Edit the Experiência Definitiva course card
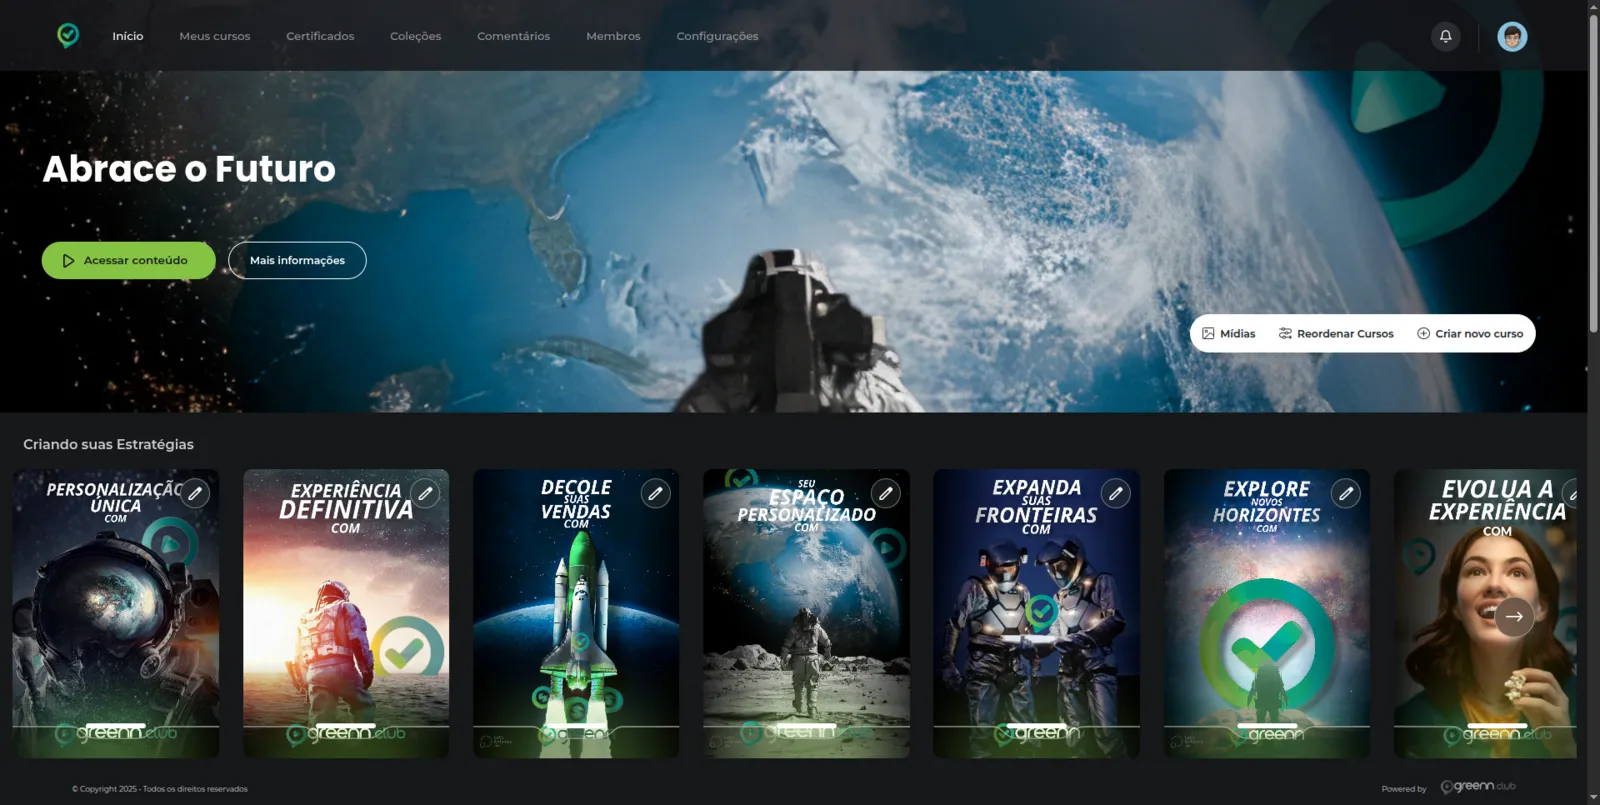Viewport: 1600px width, 805px height. (x=425, y=493)
